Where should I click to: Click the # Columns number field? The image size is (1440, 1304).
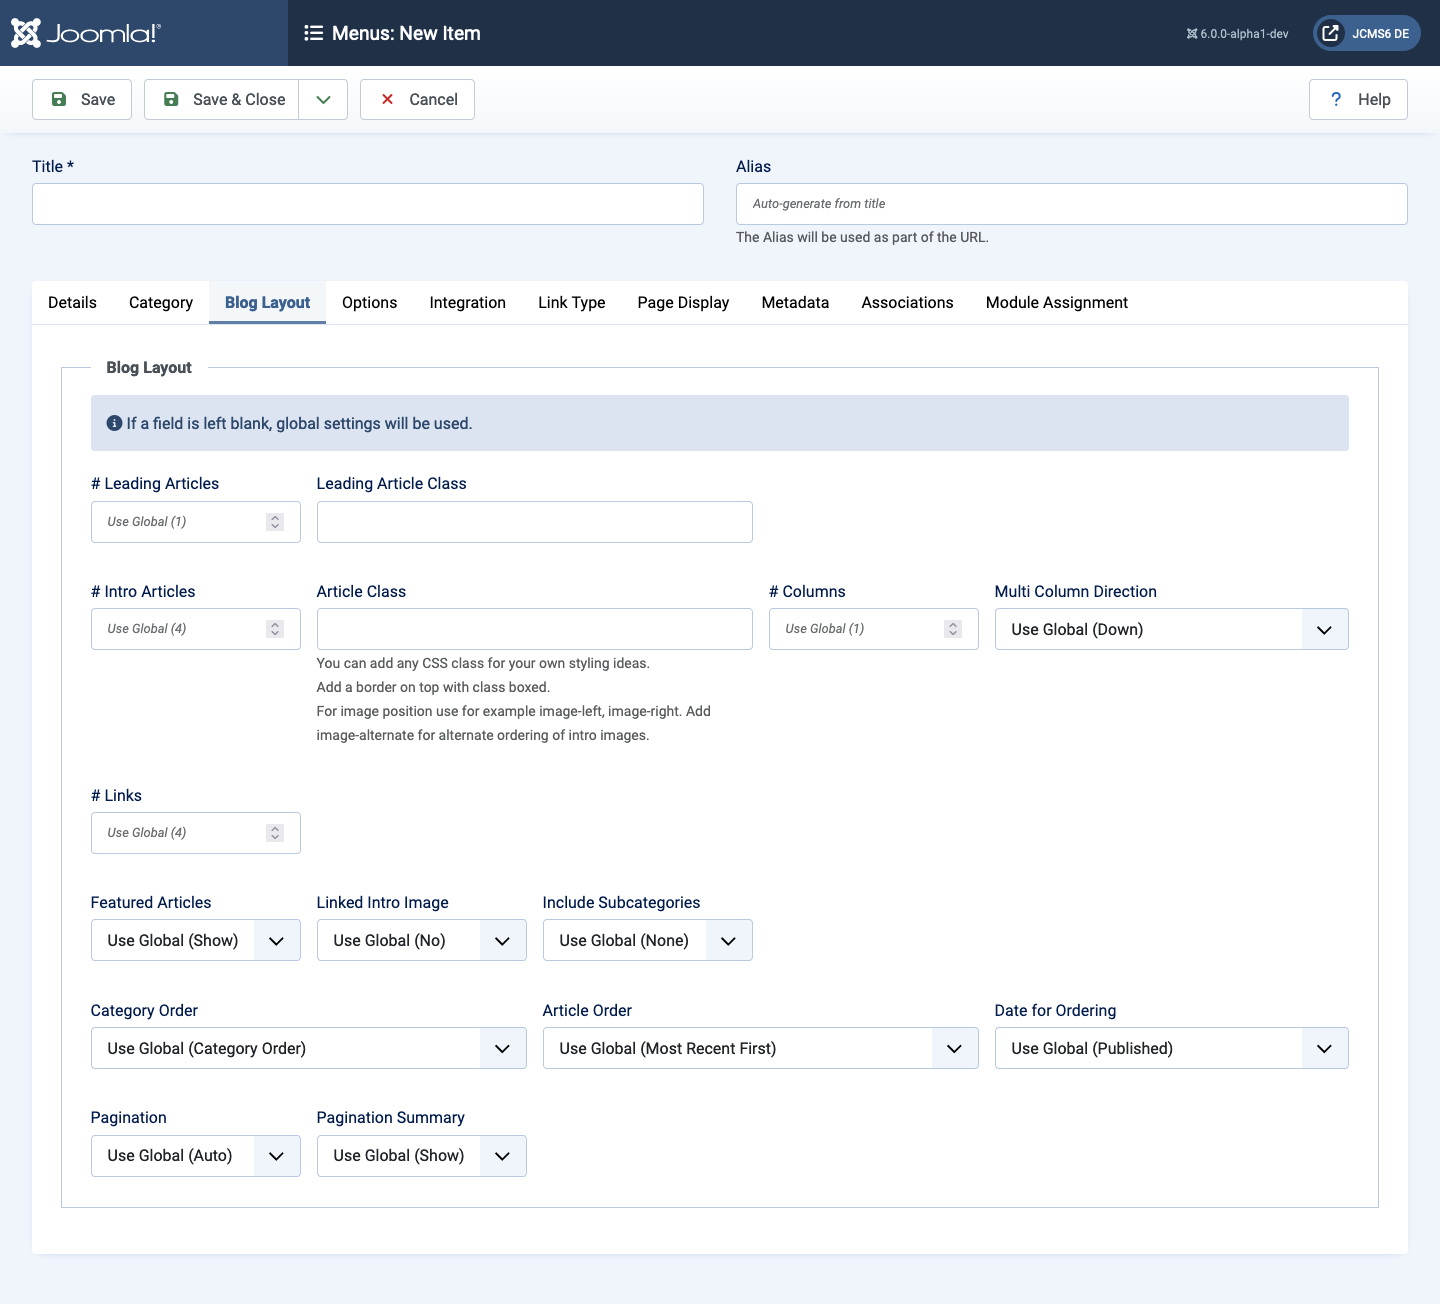pyautogui.click(x=874, y=629)
